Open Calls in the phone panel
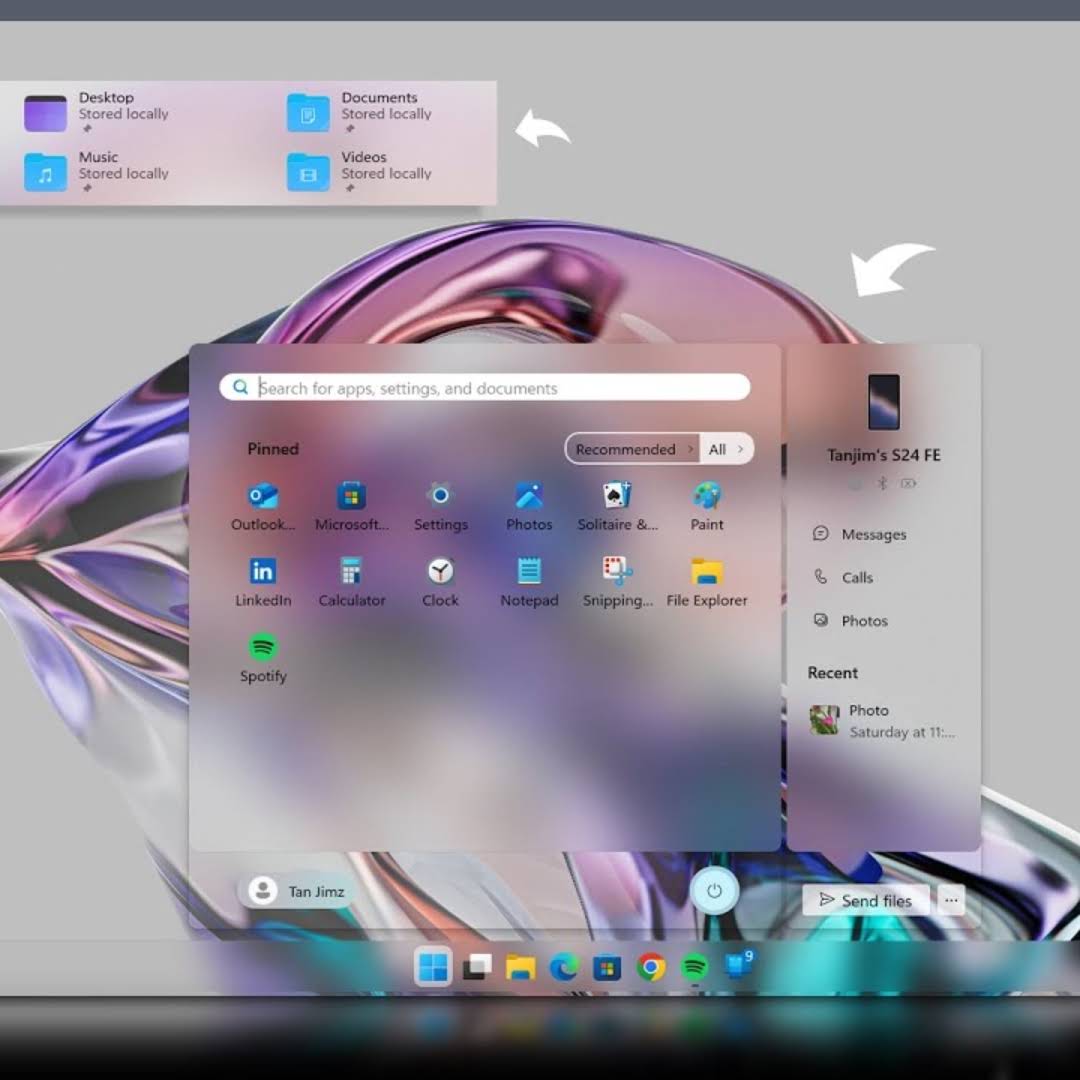Screen dimensions: 1080x1080 tap(843, 577)
